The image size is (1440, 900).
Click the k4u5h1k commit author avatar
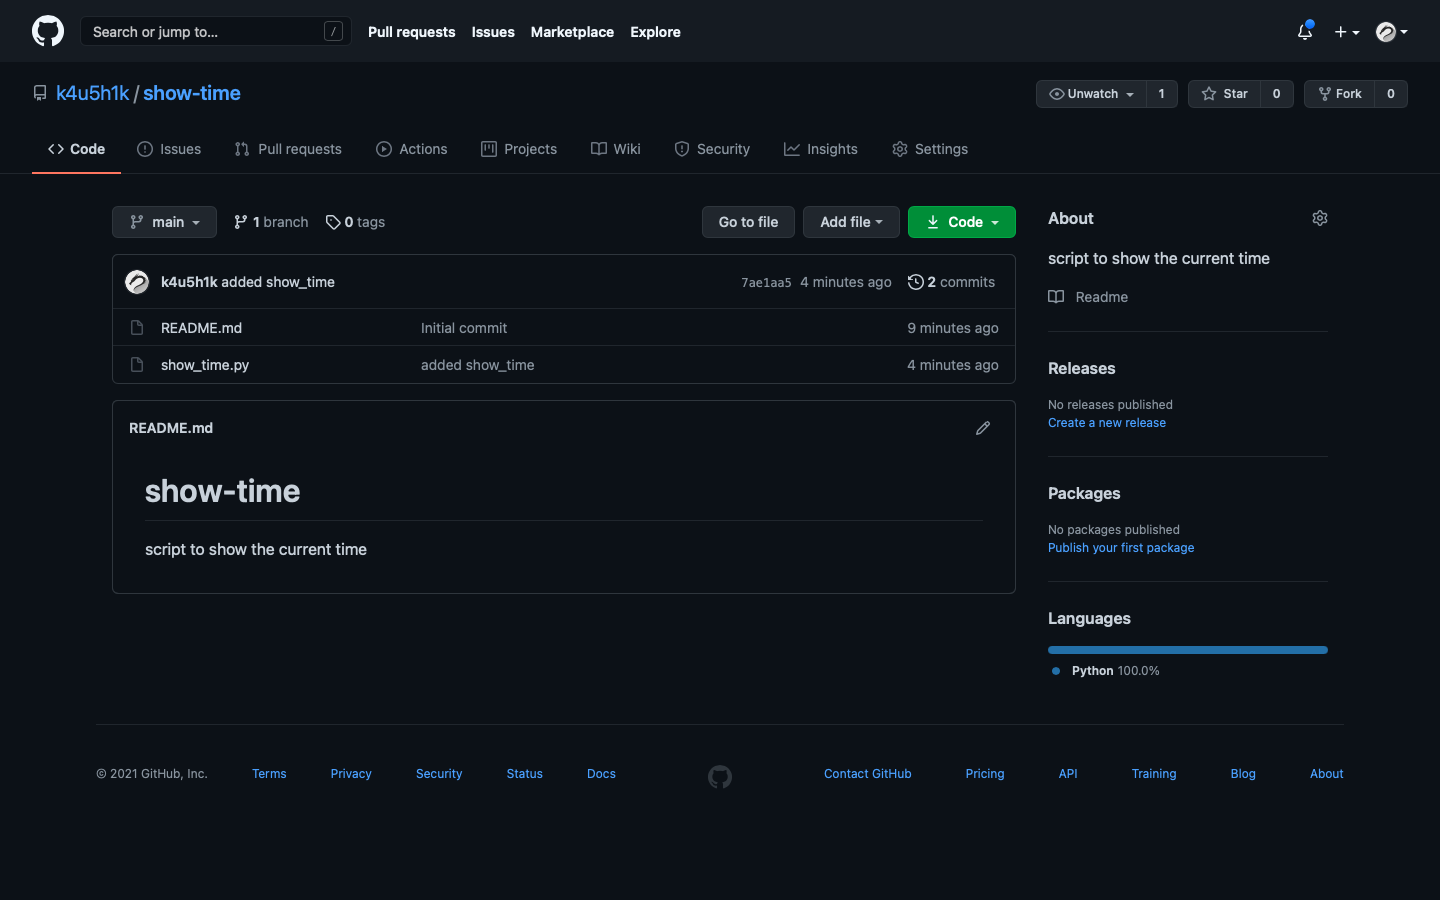pos(137,282)
